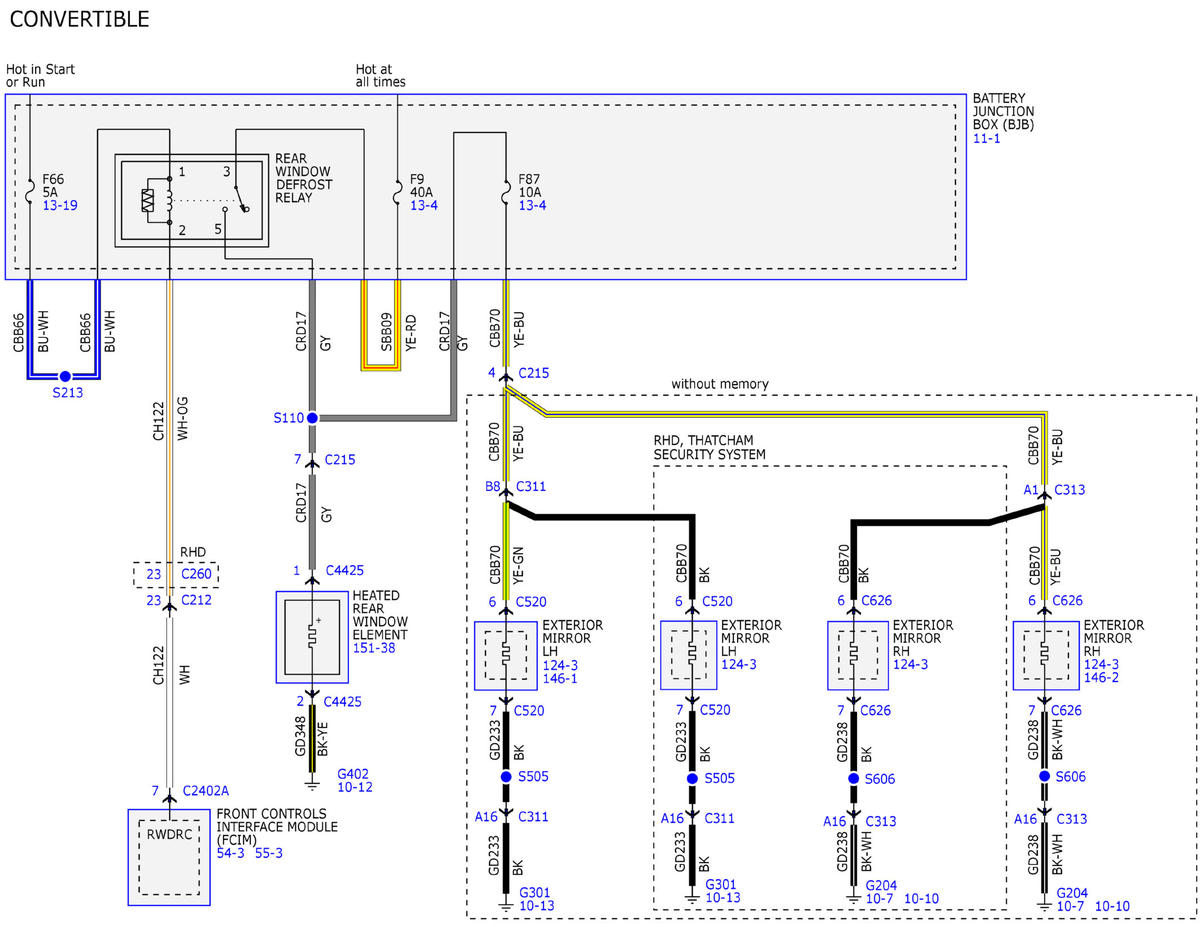Click the CONVERTIBLE diagram title
1200x927 pixels.
pos(80,19)
